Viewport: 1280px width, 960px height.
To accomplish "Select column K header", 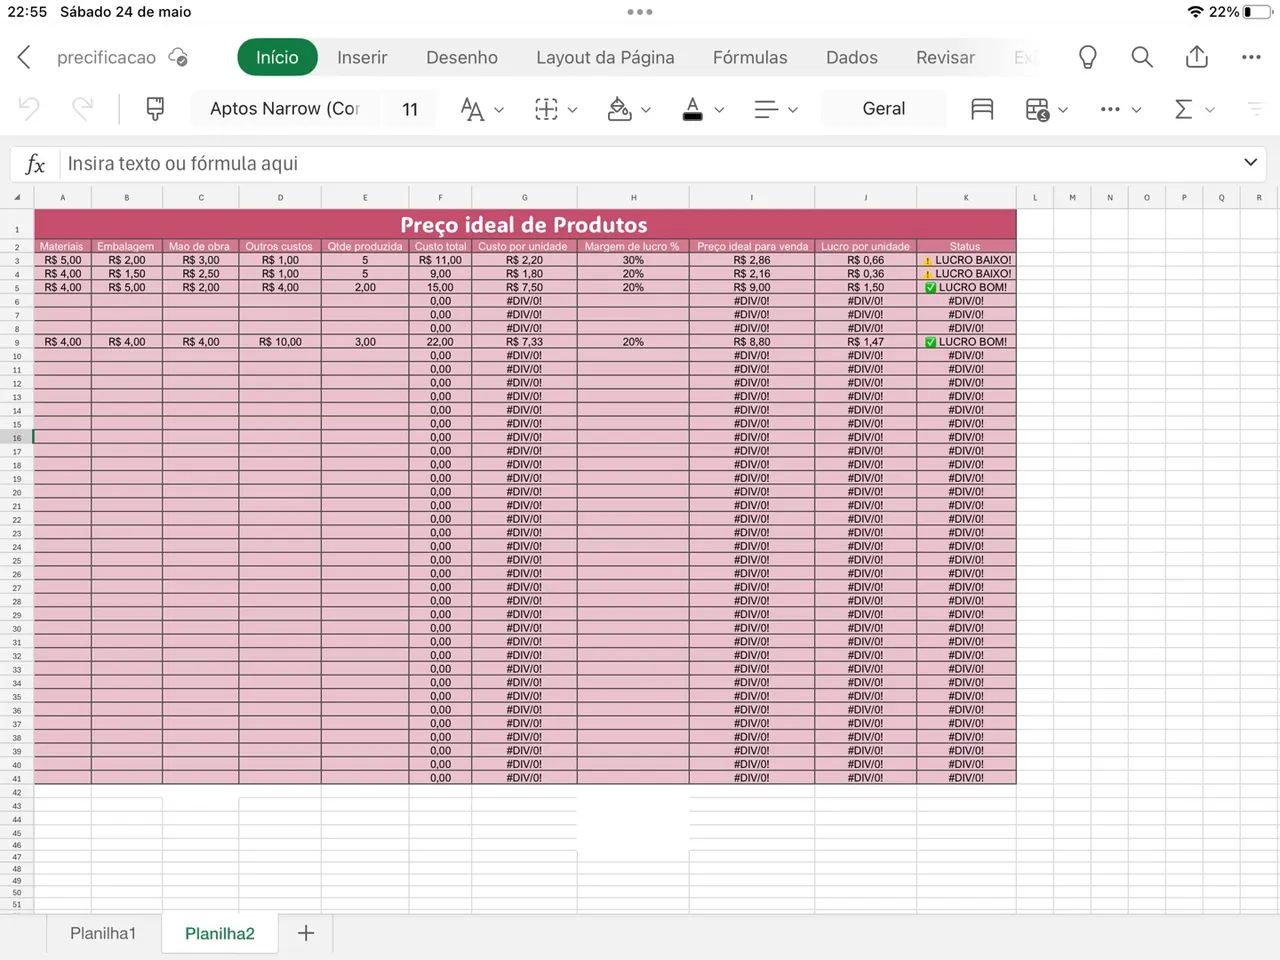I will point(966,197).
